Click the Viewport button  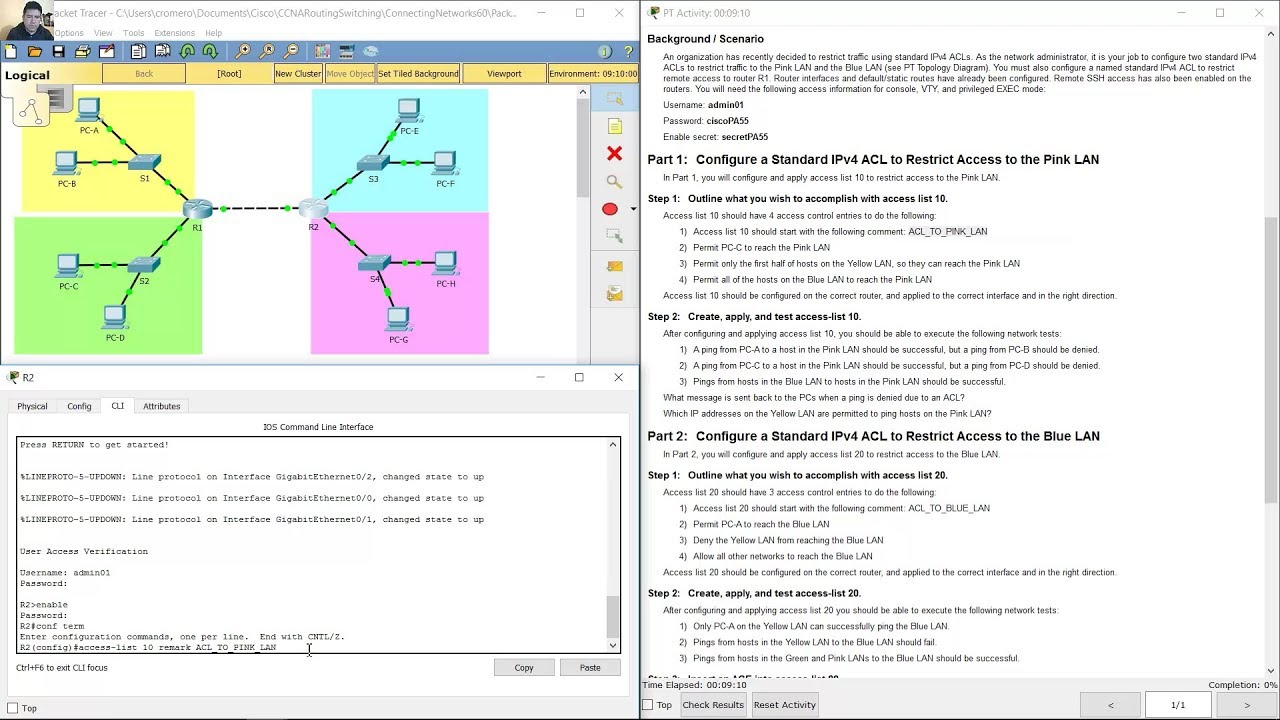(504, 74)
